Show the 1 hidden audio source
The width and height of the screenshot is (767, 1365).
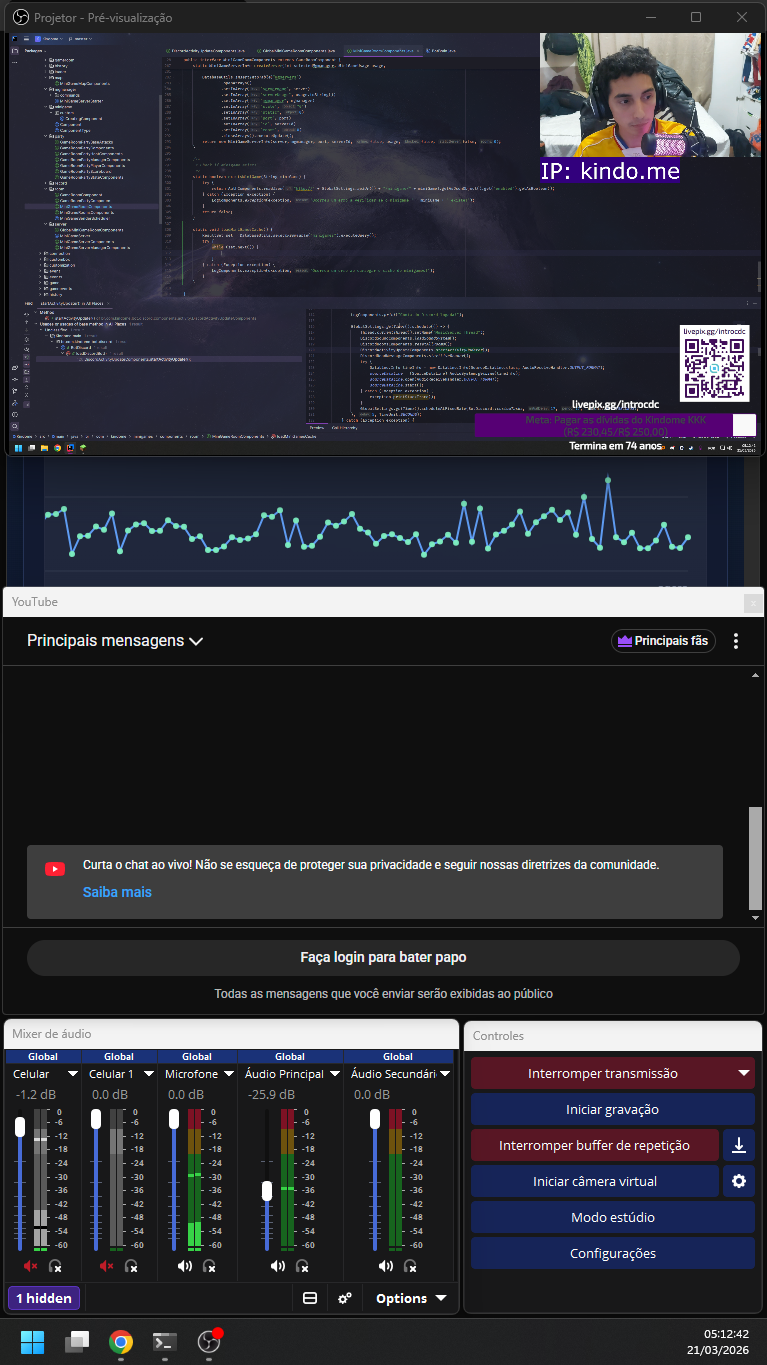[x=44, y=1298]
